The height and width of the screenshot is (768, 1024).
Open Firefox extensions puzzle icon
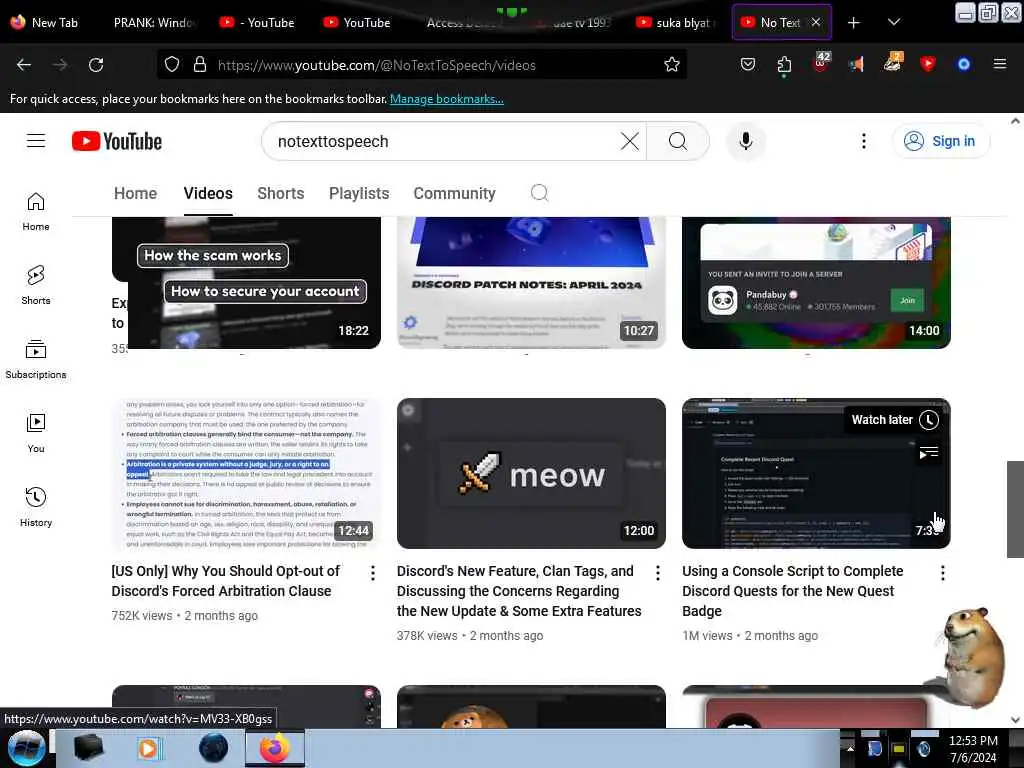click(784, 65)
